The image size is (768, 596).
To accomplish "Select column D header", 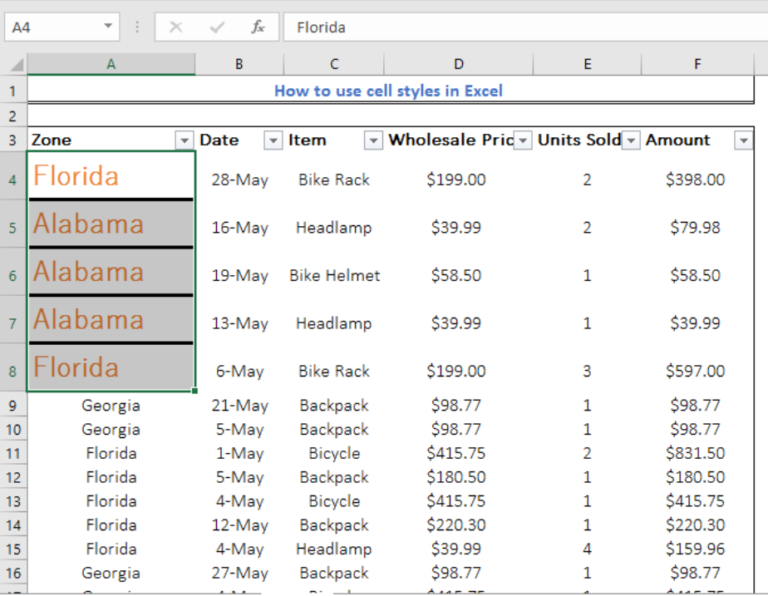I will click(457, 64).
